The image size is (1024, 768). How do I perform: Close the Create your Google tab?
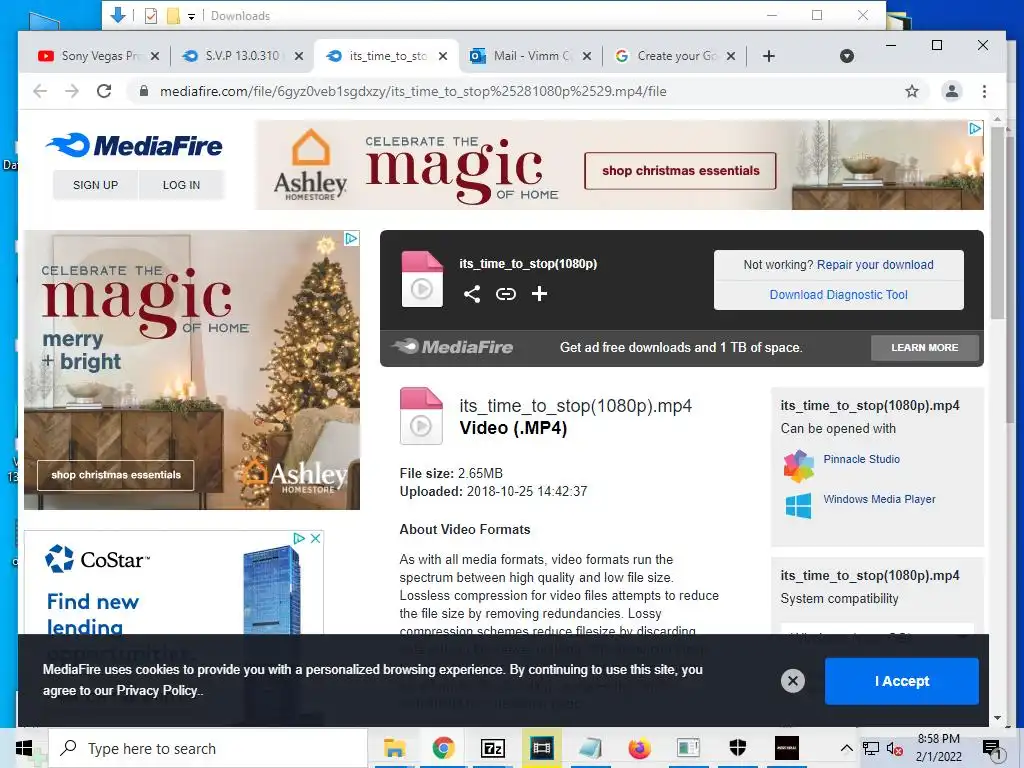coord(731,56)
